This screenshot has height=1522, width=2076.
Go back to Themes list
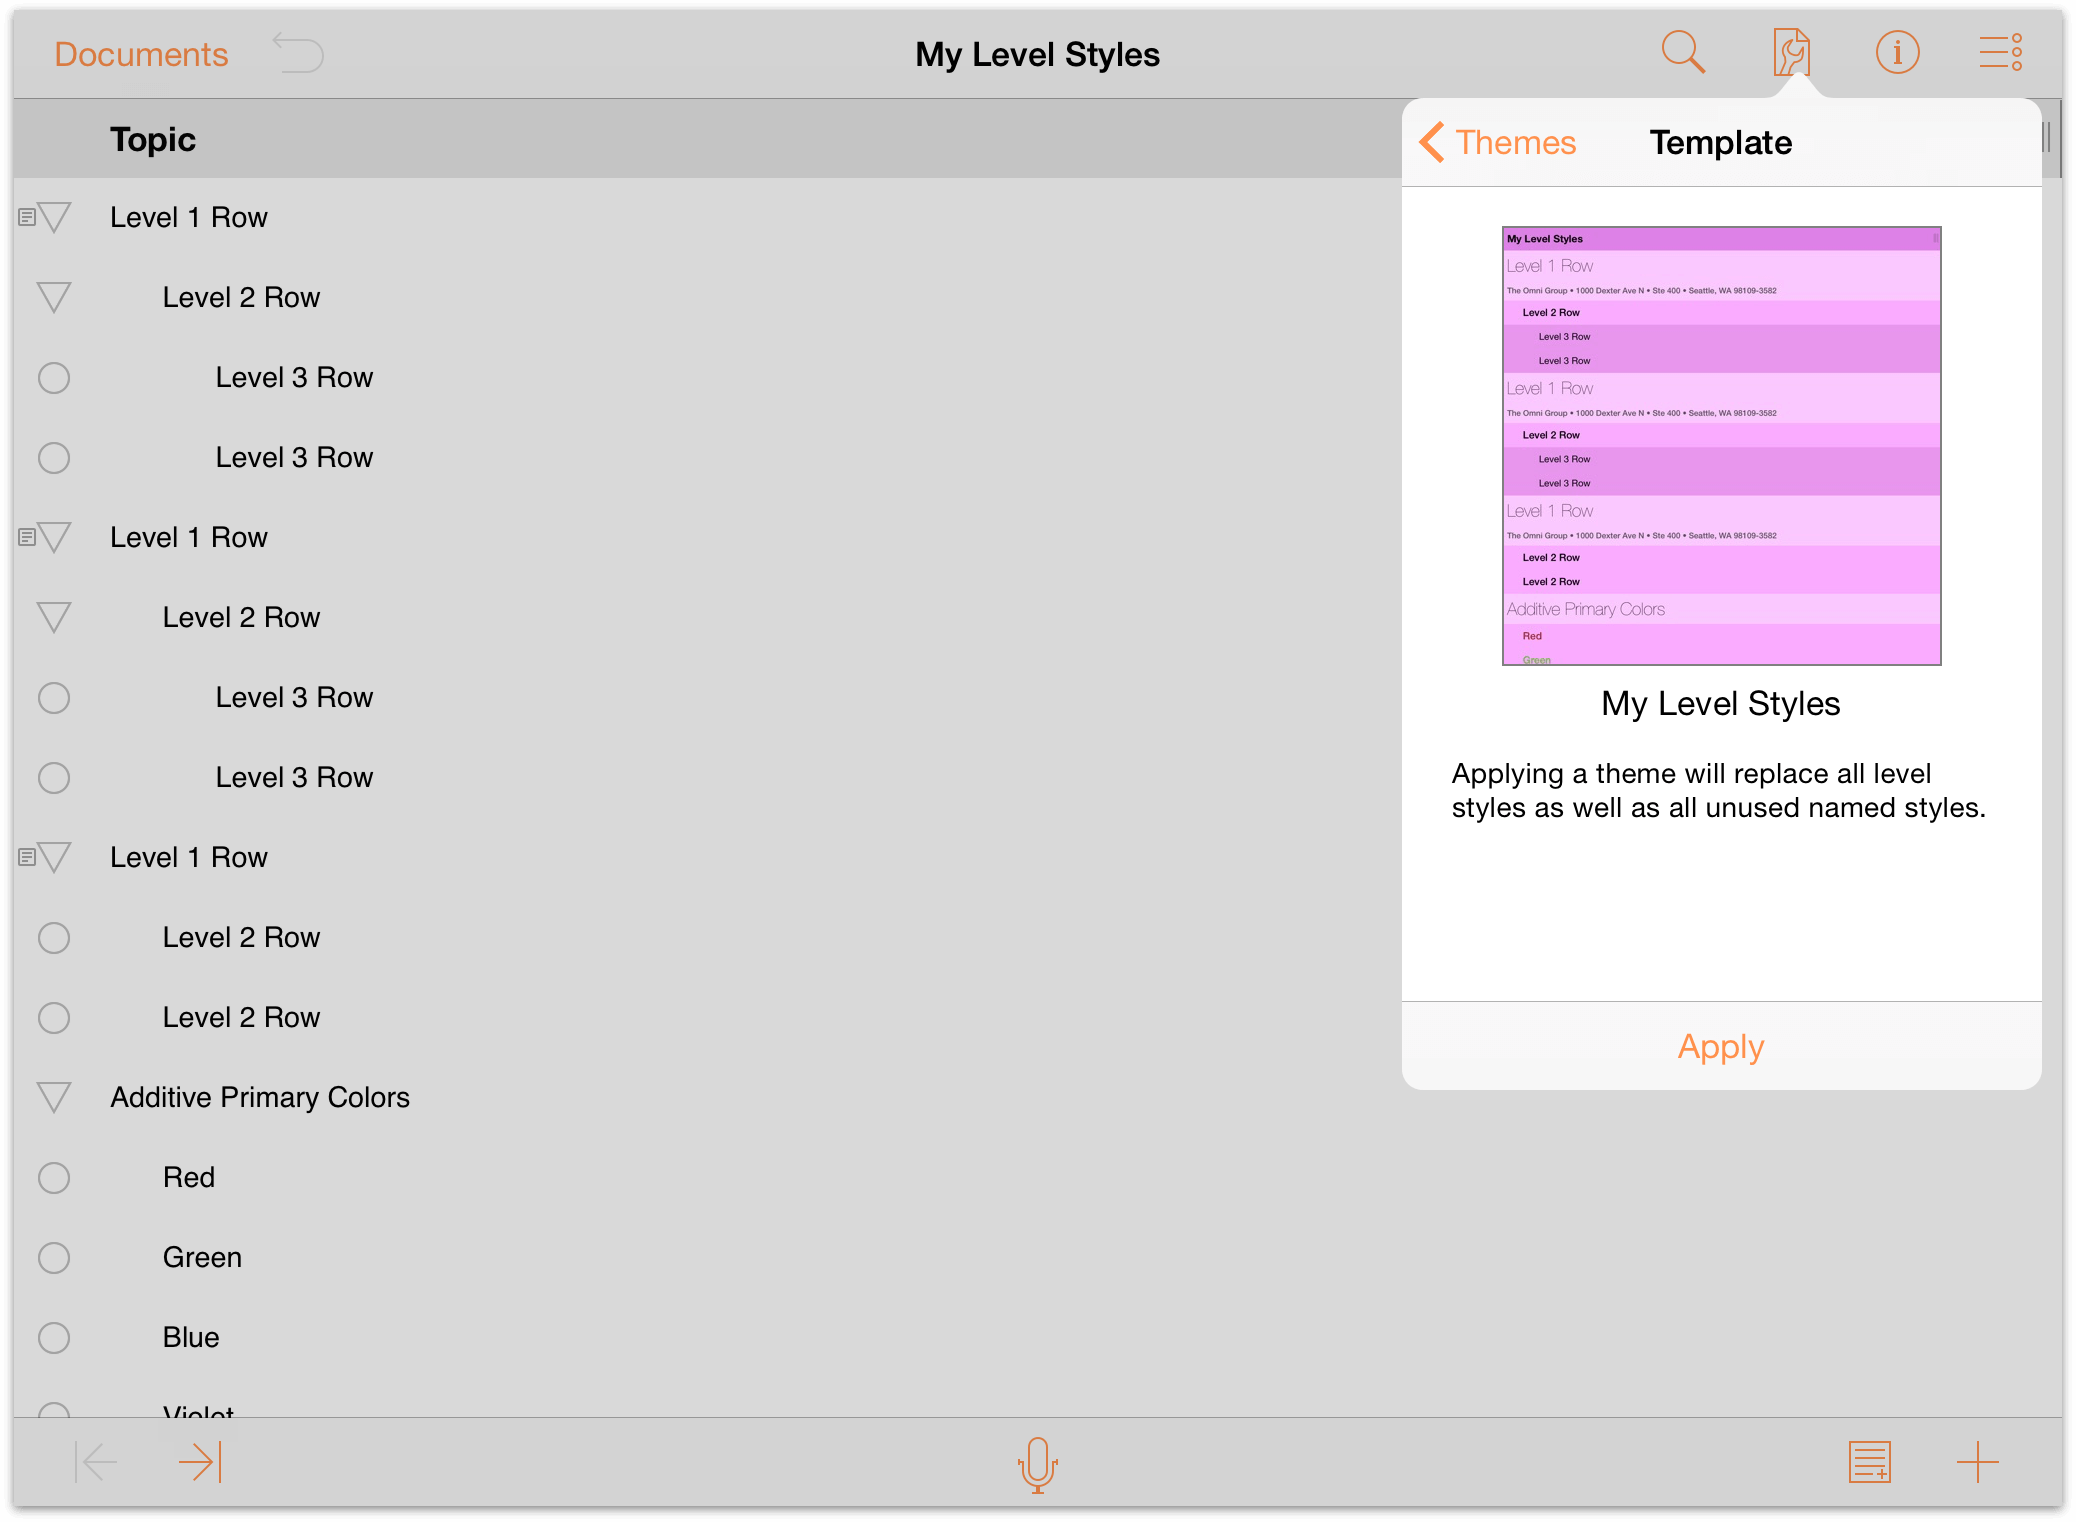click(1498, 142)
